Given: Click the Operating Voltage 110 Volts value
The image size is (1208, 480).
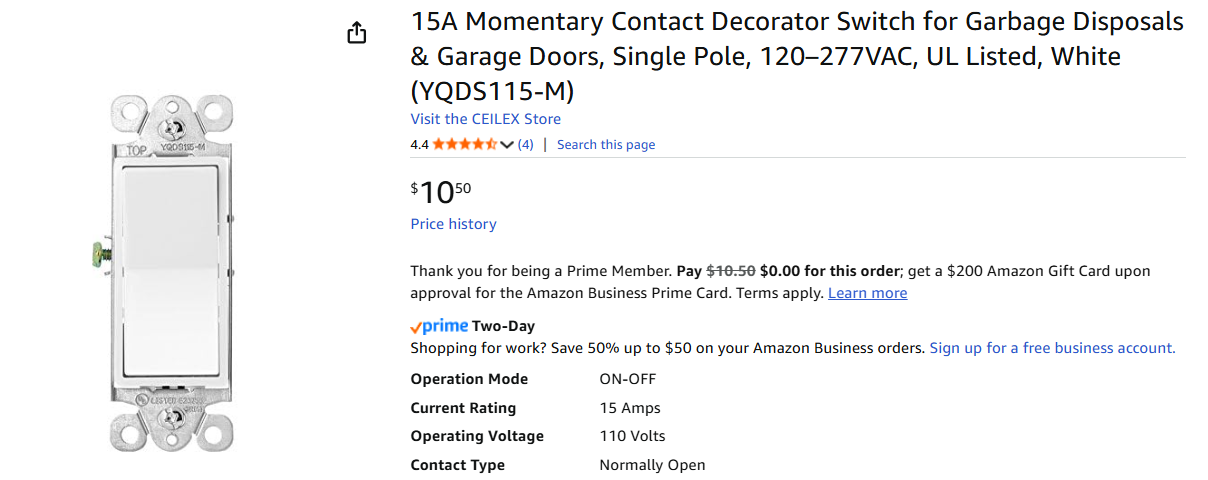Looking at the screenshot, I should point(631,436).
